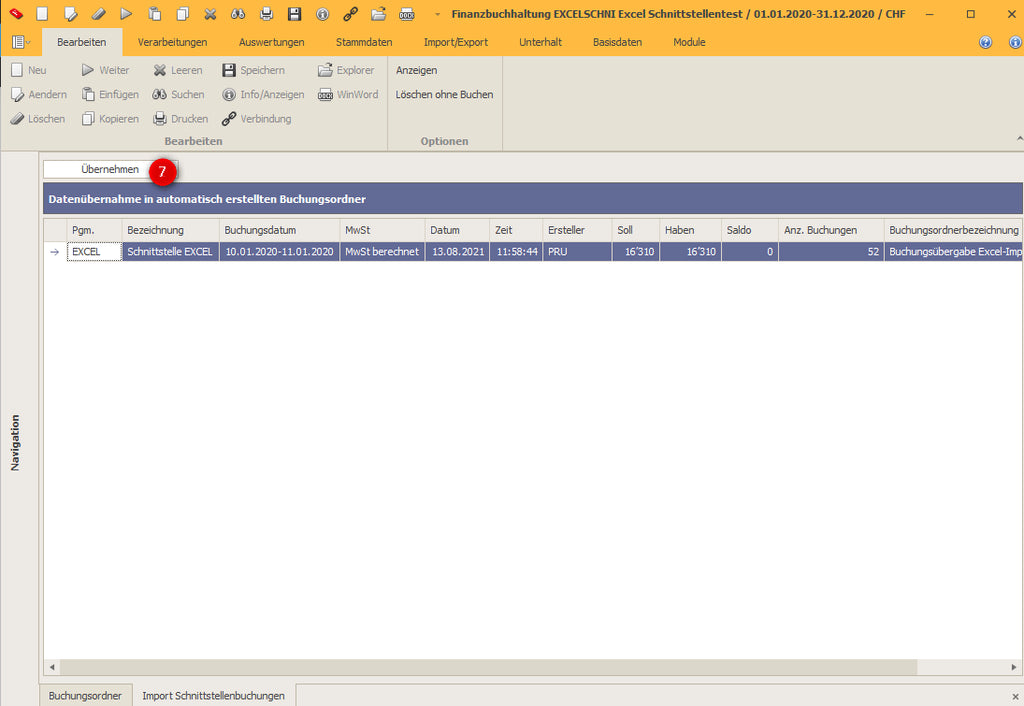Click Löschen ohne Buchen option
Viewport: 1024px width, 706px height.
(444, 95)
